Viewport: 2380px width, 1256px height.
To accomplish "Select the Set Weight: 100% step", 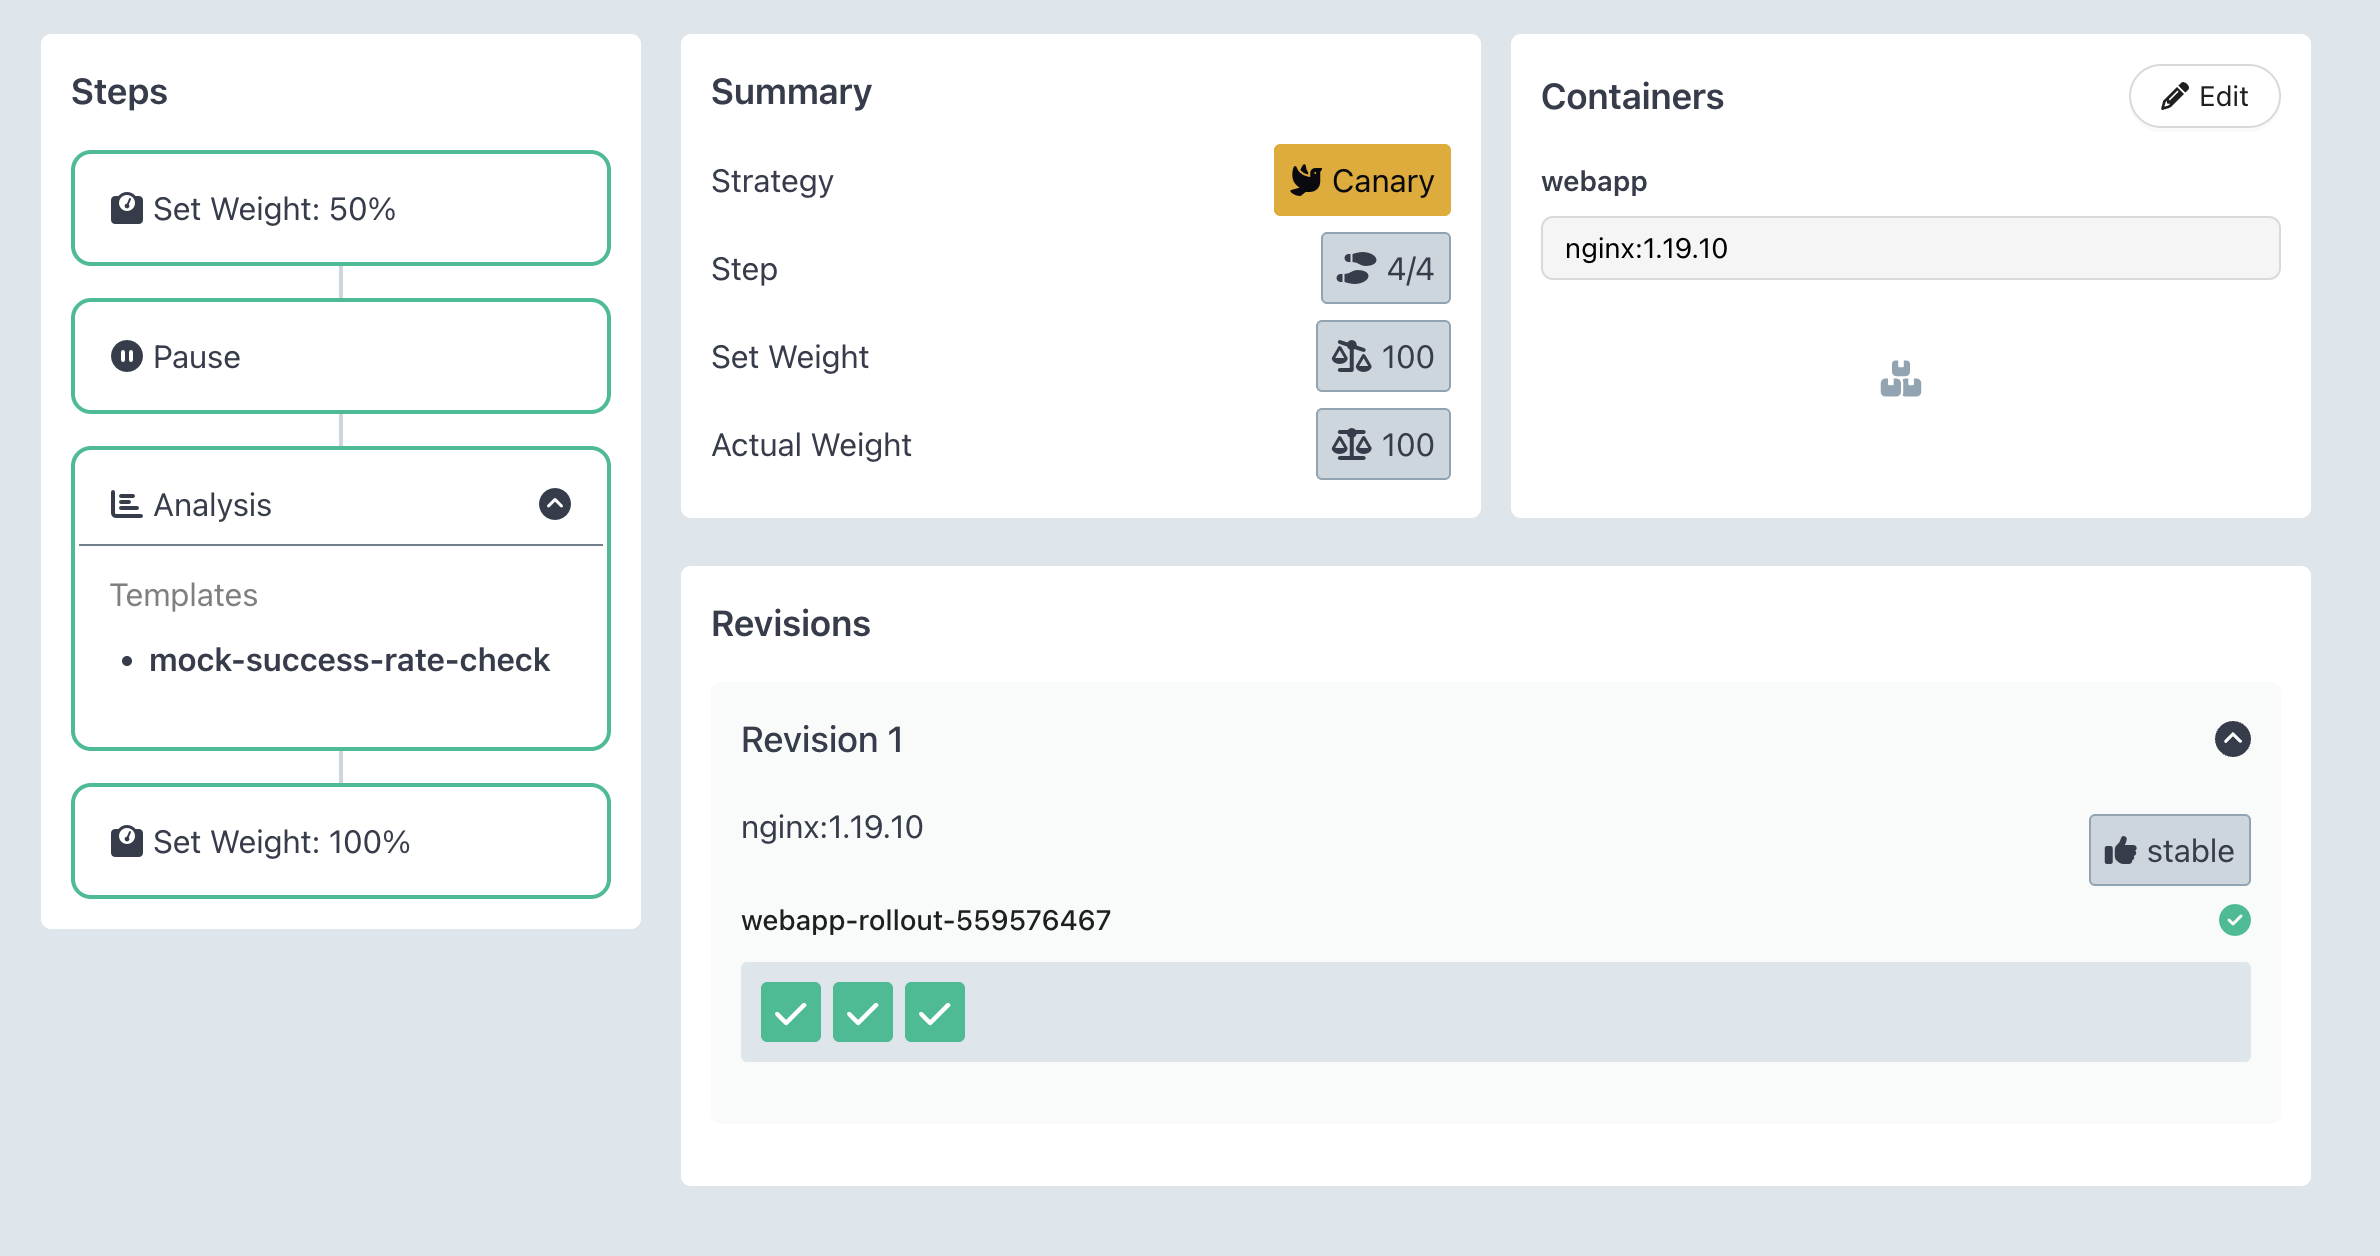I will point(341,841).
